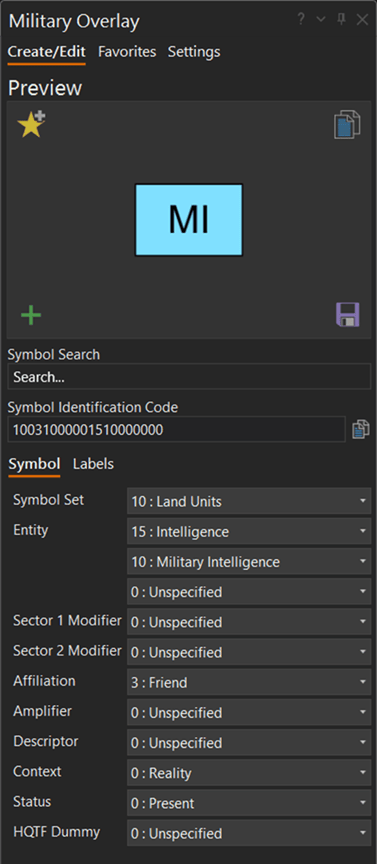This screenshot has height=864, width=377.
Task: Add symbol to favorites star icon
Action: pyautogui.click(x=31, y=124)
